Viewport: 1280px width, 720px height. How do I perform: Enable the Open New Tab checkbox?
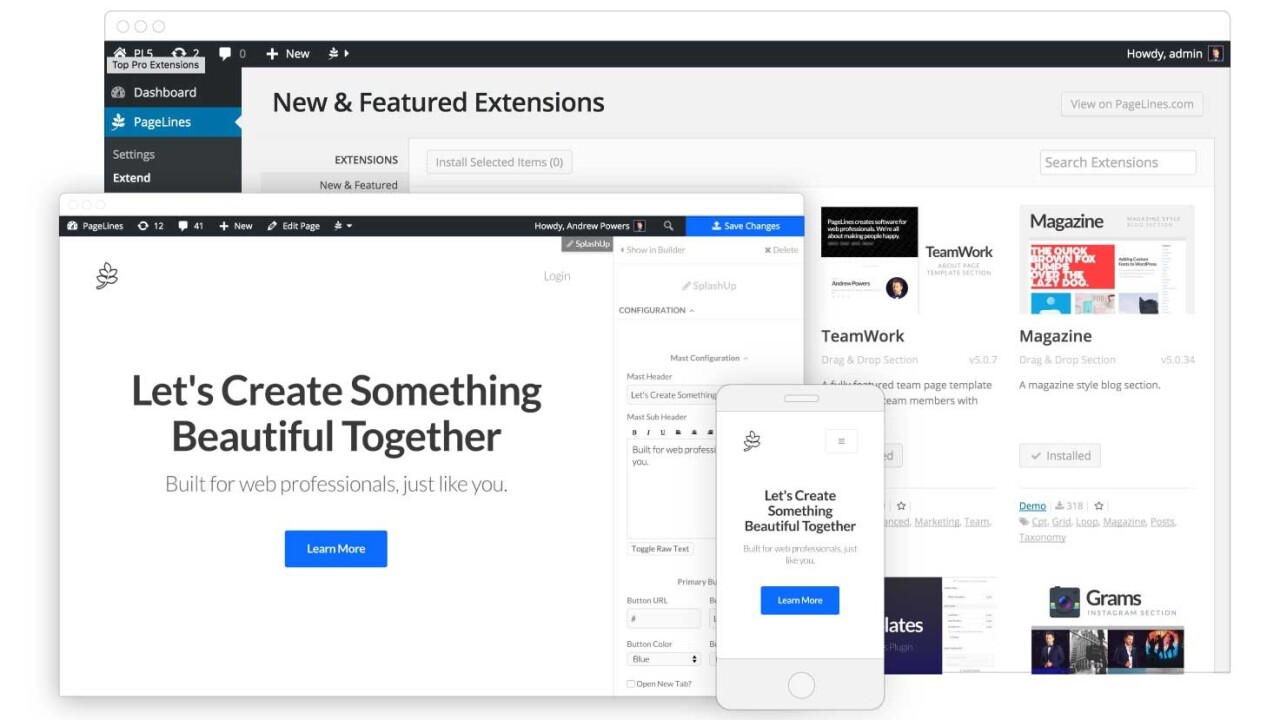tap(631, 684)
